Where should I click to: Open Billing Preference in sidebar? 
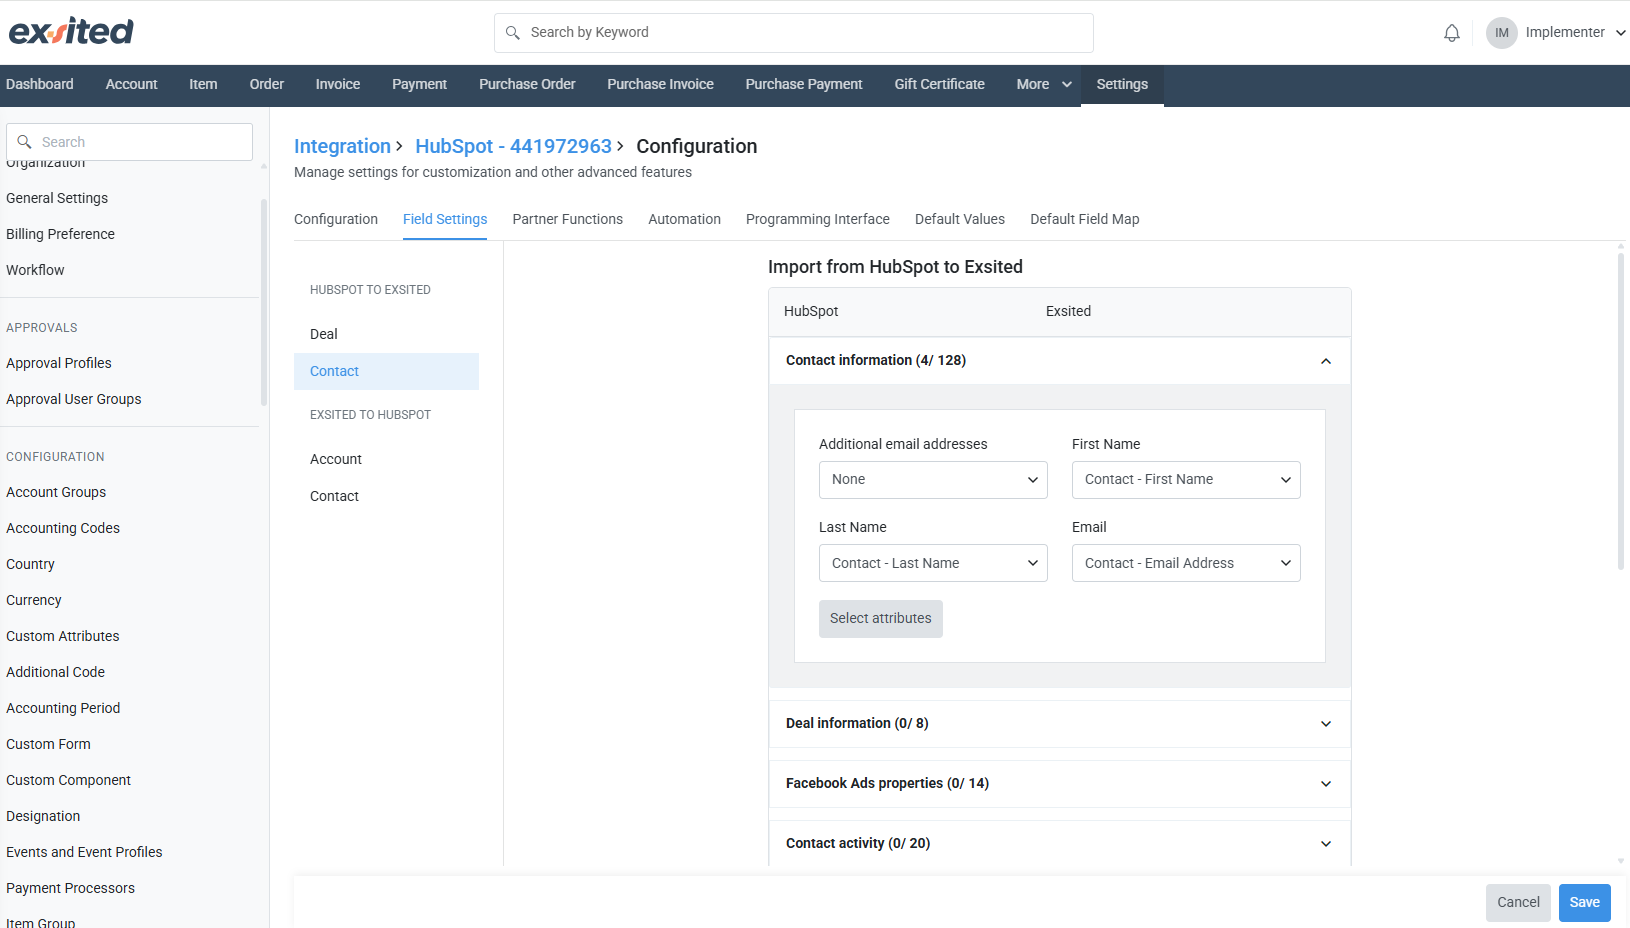click(x=60, y=234)
